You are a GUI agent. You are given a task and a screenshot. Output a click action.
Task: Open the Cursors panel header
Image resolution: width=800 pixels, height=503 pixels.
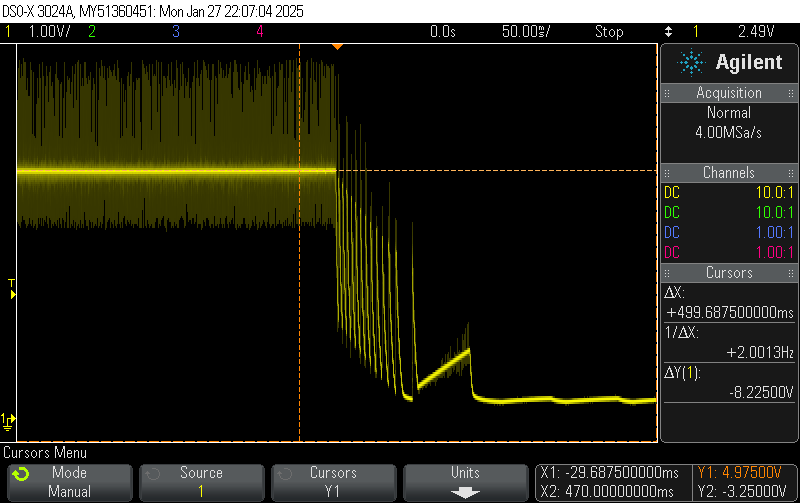coord(729,272)
